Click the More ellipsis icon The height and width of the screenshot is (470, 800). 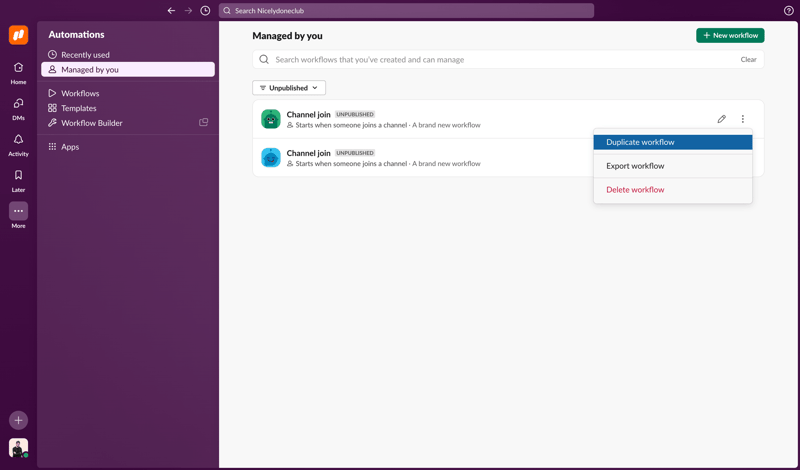18,211
